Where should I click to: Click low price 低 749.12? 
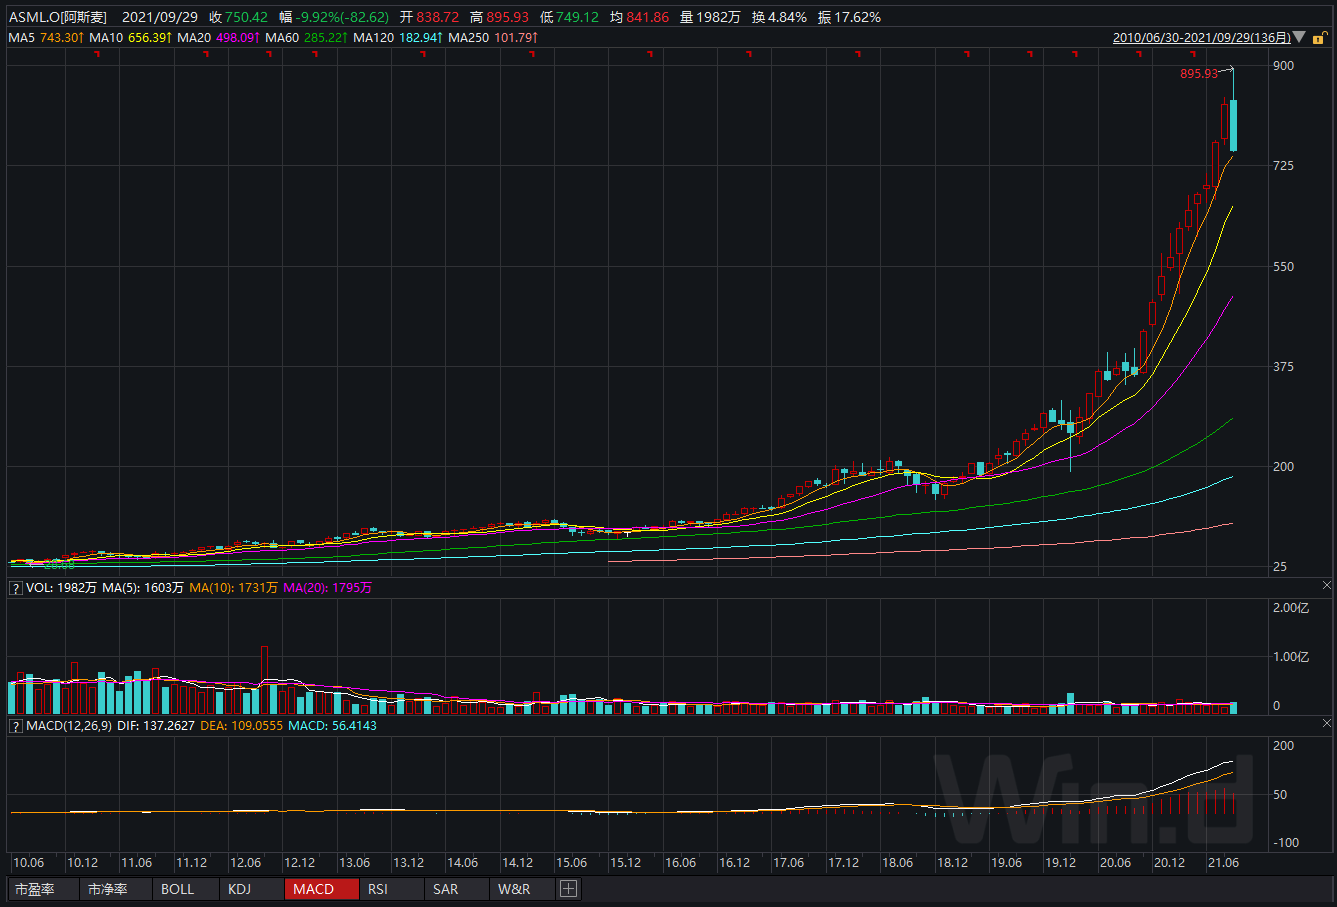[569, 17]
